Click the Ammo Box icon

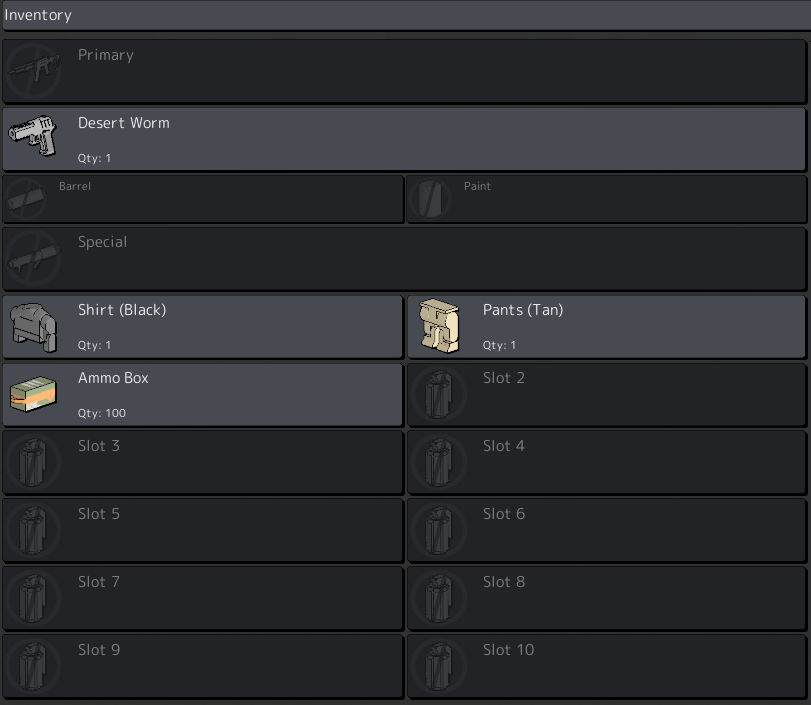pos(33,394)
